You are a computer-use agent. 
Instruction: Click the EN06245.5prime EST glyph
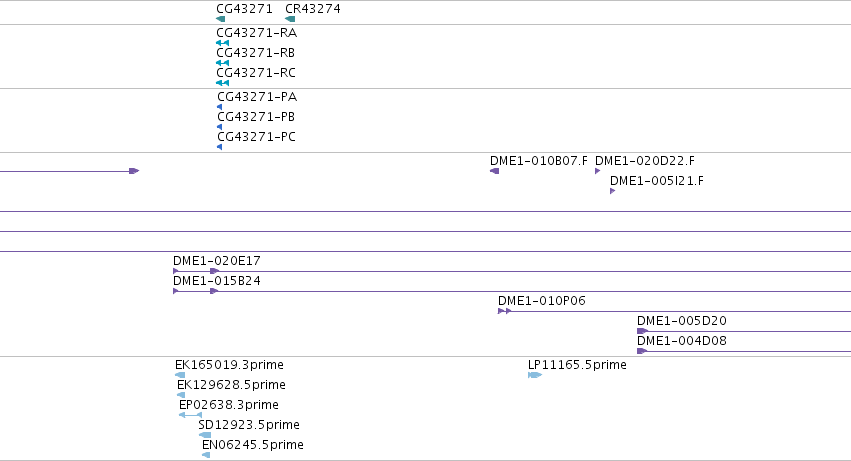pos(206,455)
